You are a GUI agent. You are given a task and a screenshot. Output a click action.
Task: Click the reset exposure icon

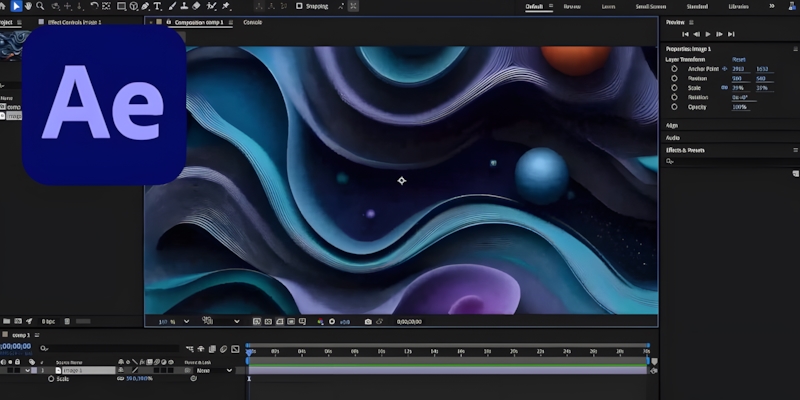332,321
